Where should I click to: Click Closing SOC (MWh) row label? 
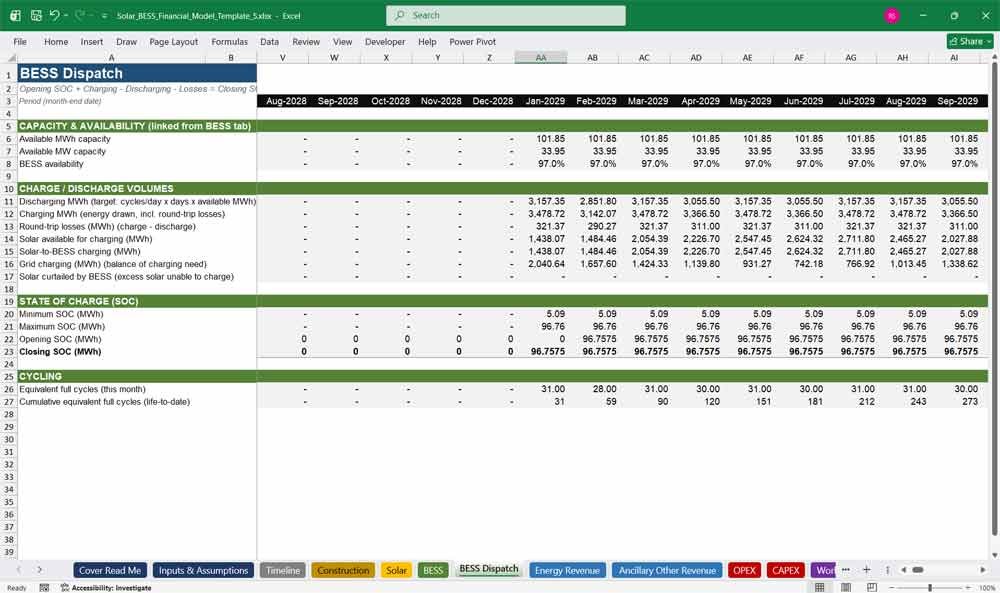coord(60,351)
